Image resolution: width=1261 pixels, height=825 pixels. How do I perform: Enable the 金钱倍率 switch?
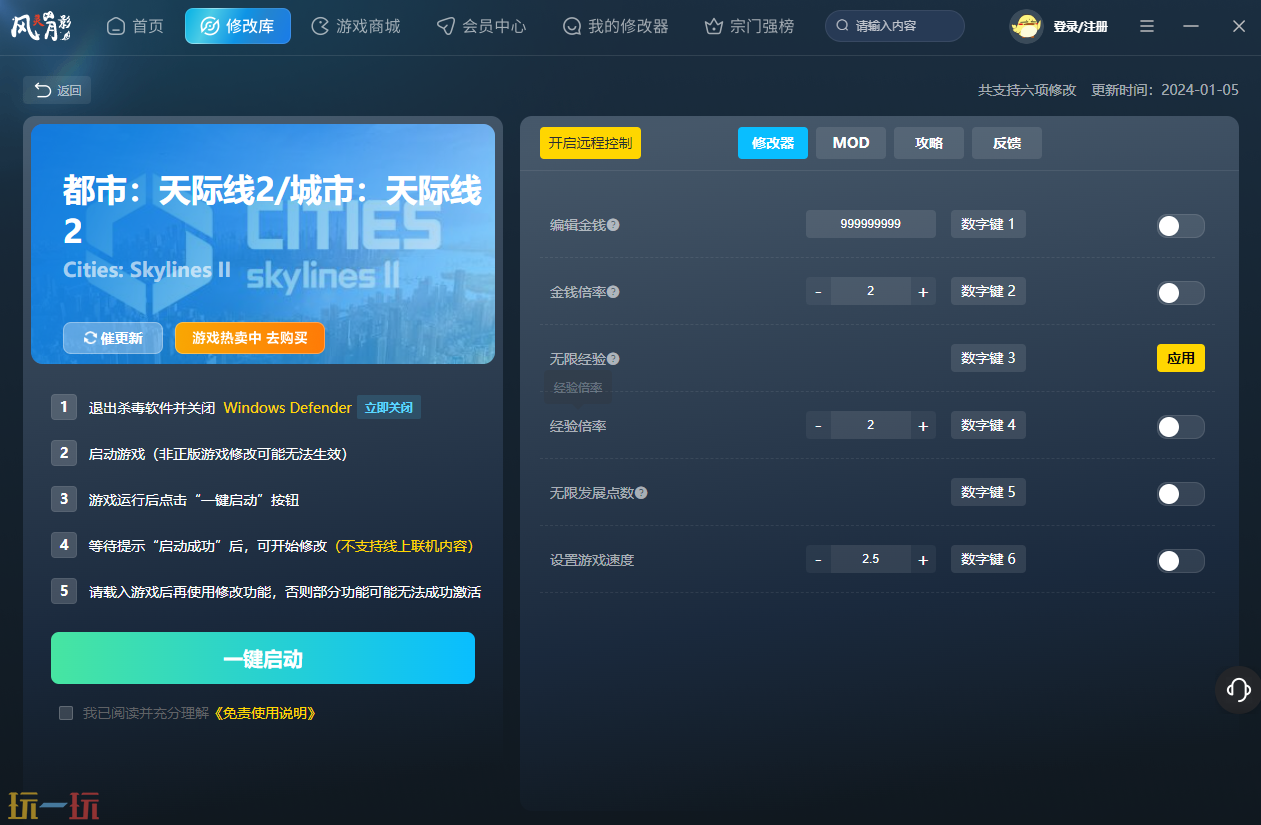[x=1180, y=293]
